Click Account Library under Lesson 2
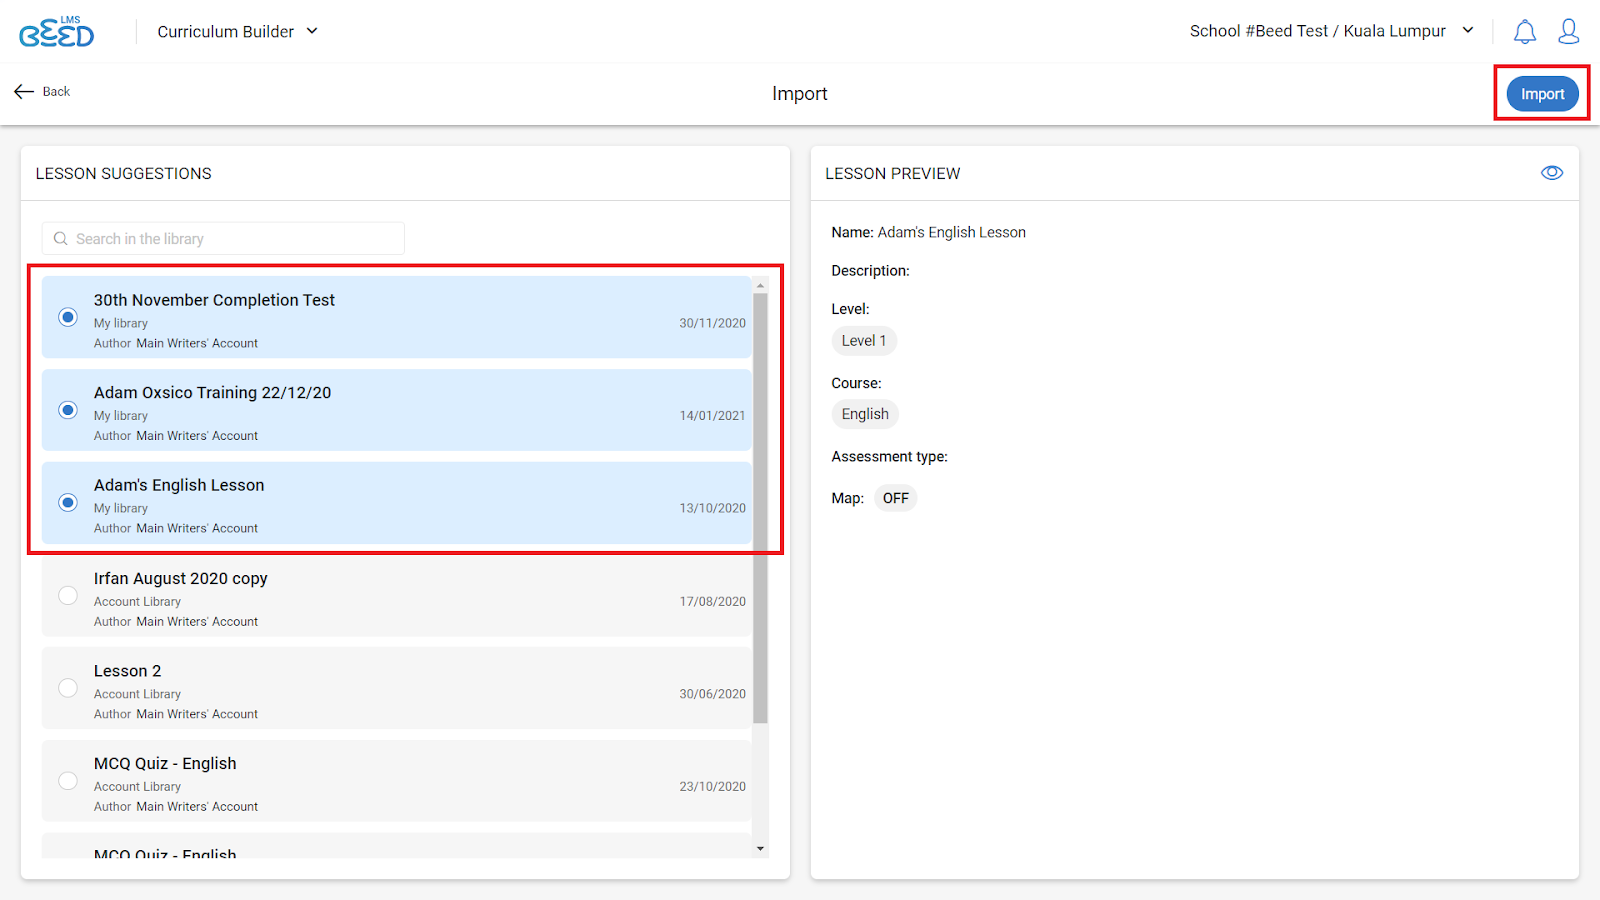The width and height of the screenshot is (1600, 900). (x=137, y=694)
